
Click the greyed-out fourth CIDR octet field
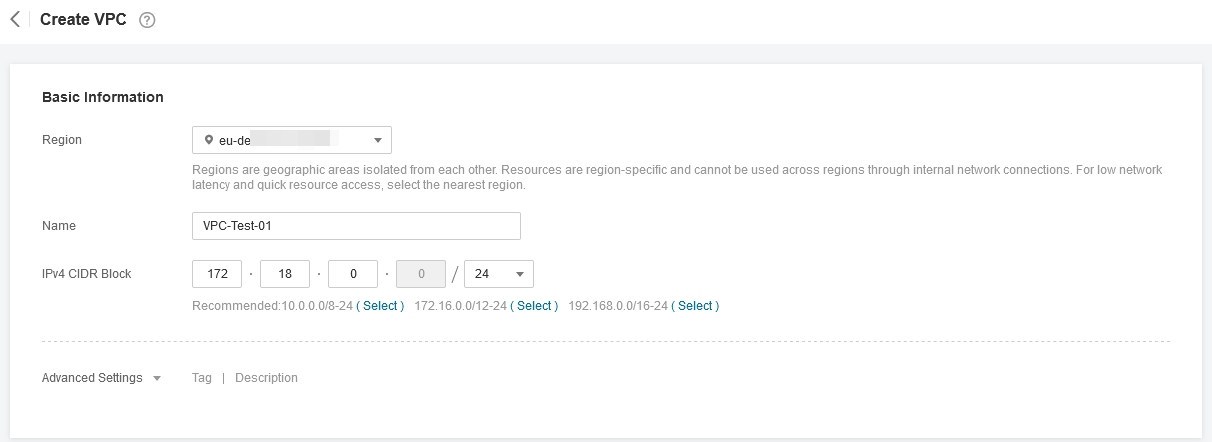click(421, 274)
